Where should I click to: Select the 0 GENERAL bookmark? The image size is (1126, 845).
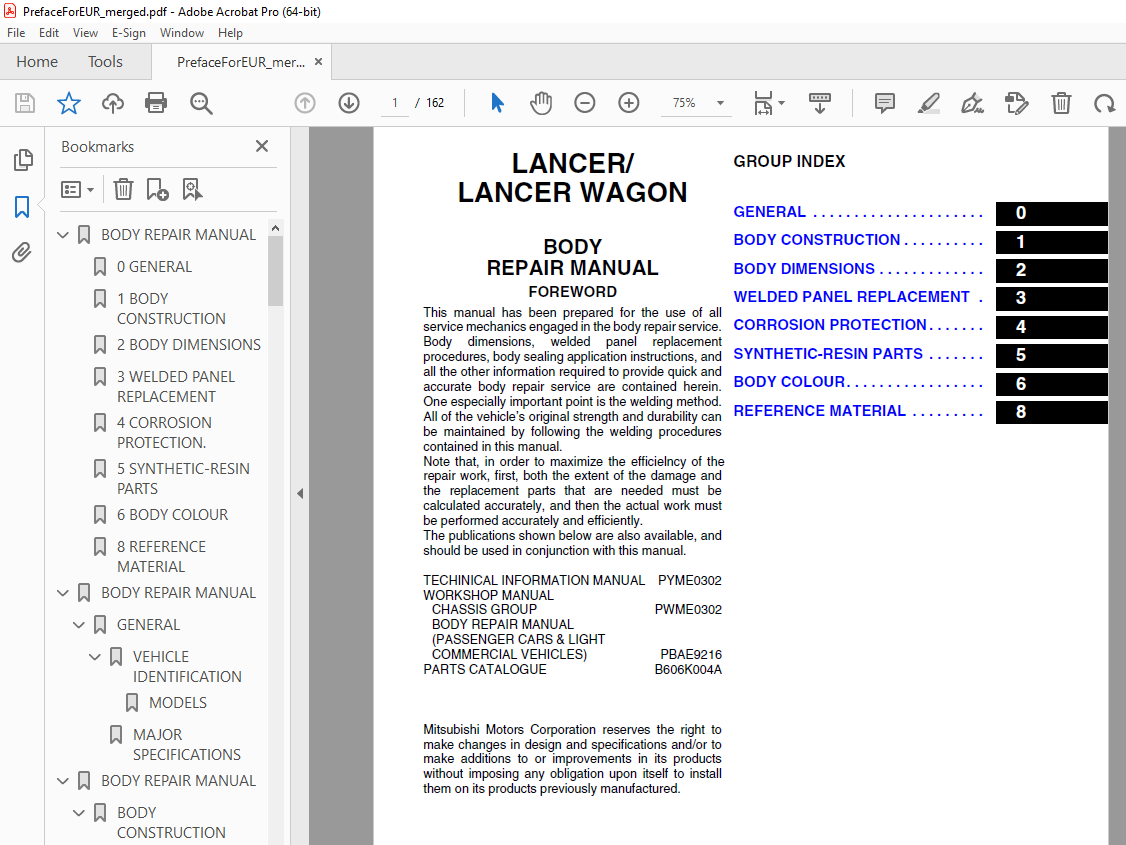[154, 267]
